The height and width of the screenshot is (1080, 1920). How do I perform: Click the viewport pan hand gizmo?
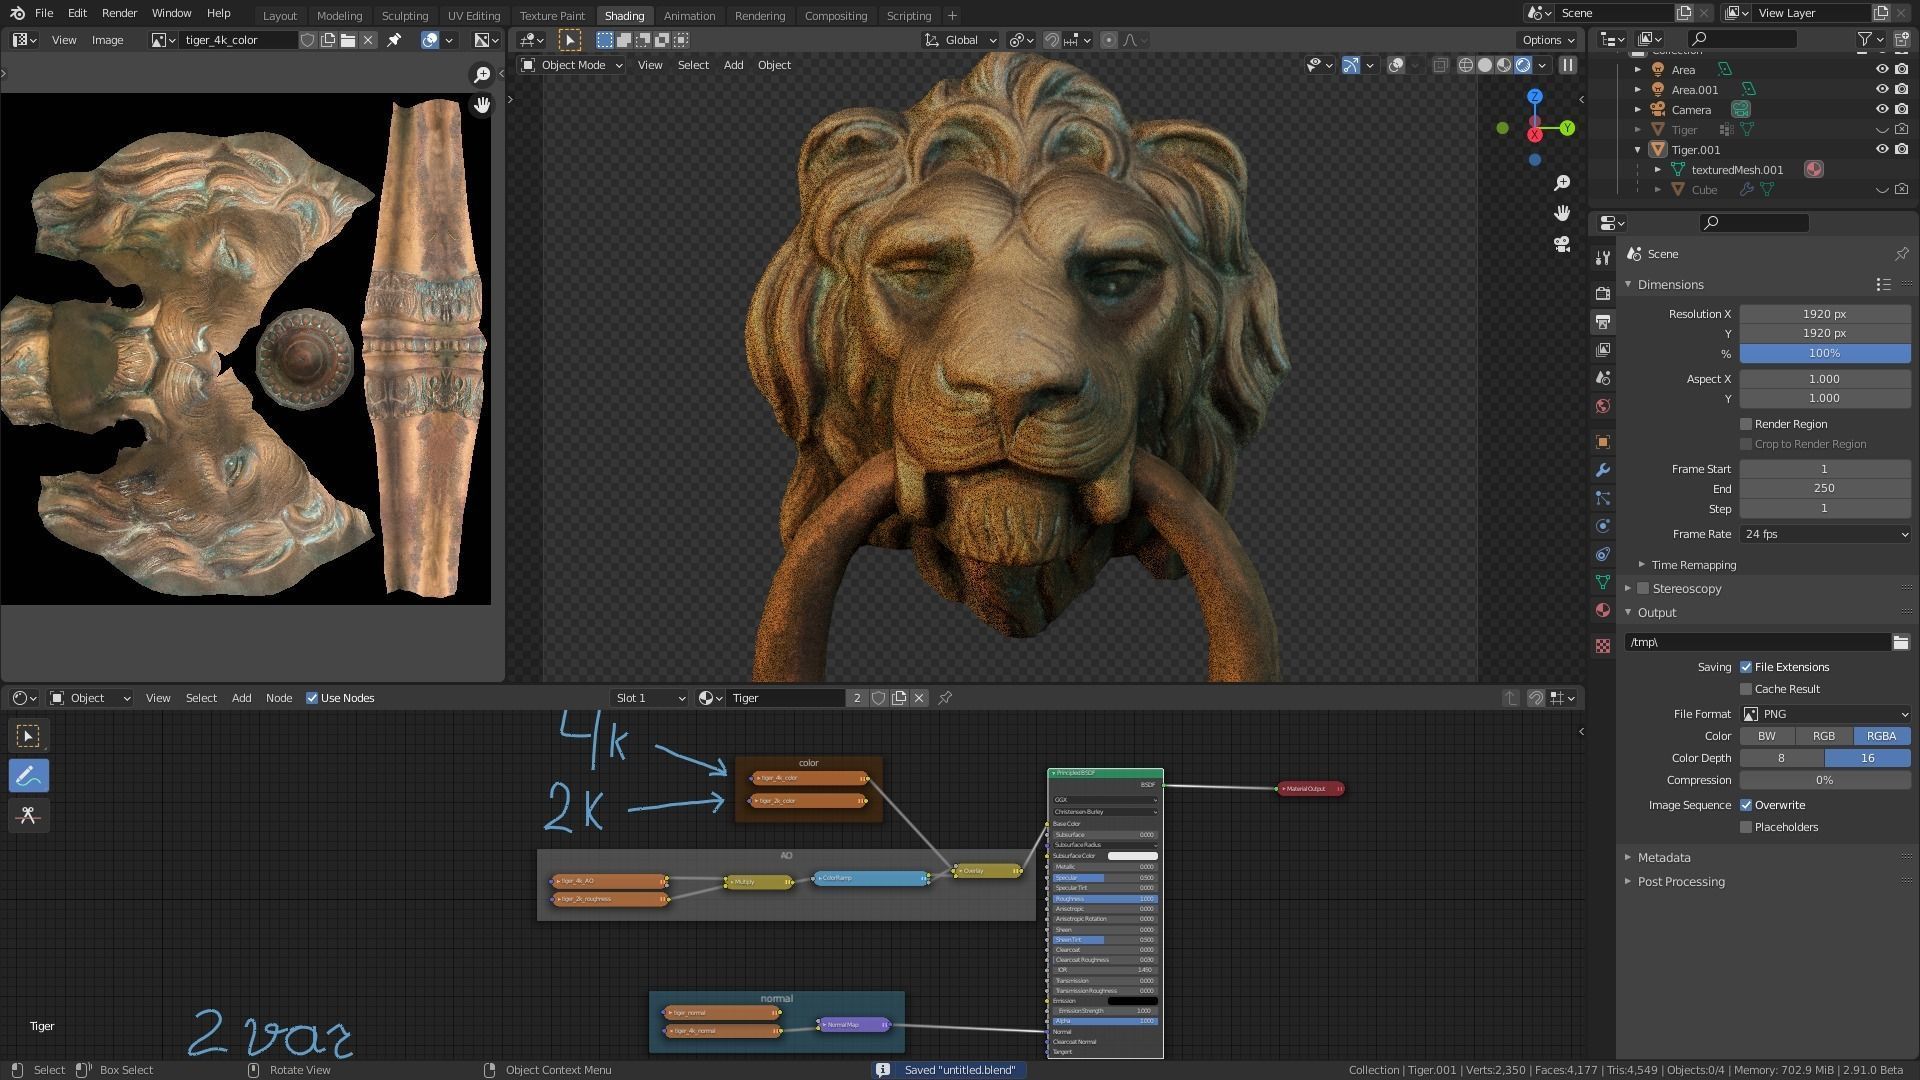(1562, 213)
